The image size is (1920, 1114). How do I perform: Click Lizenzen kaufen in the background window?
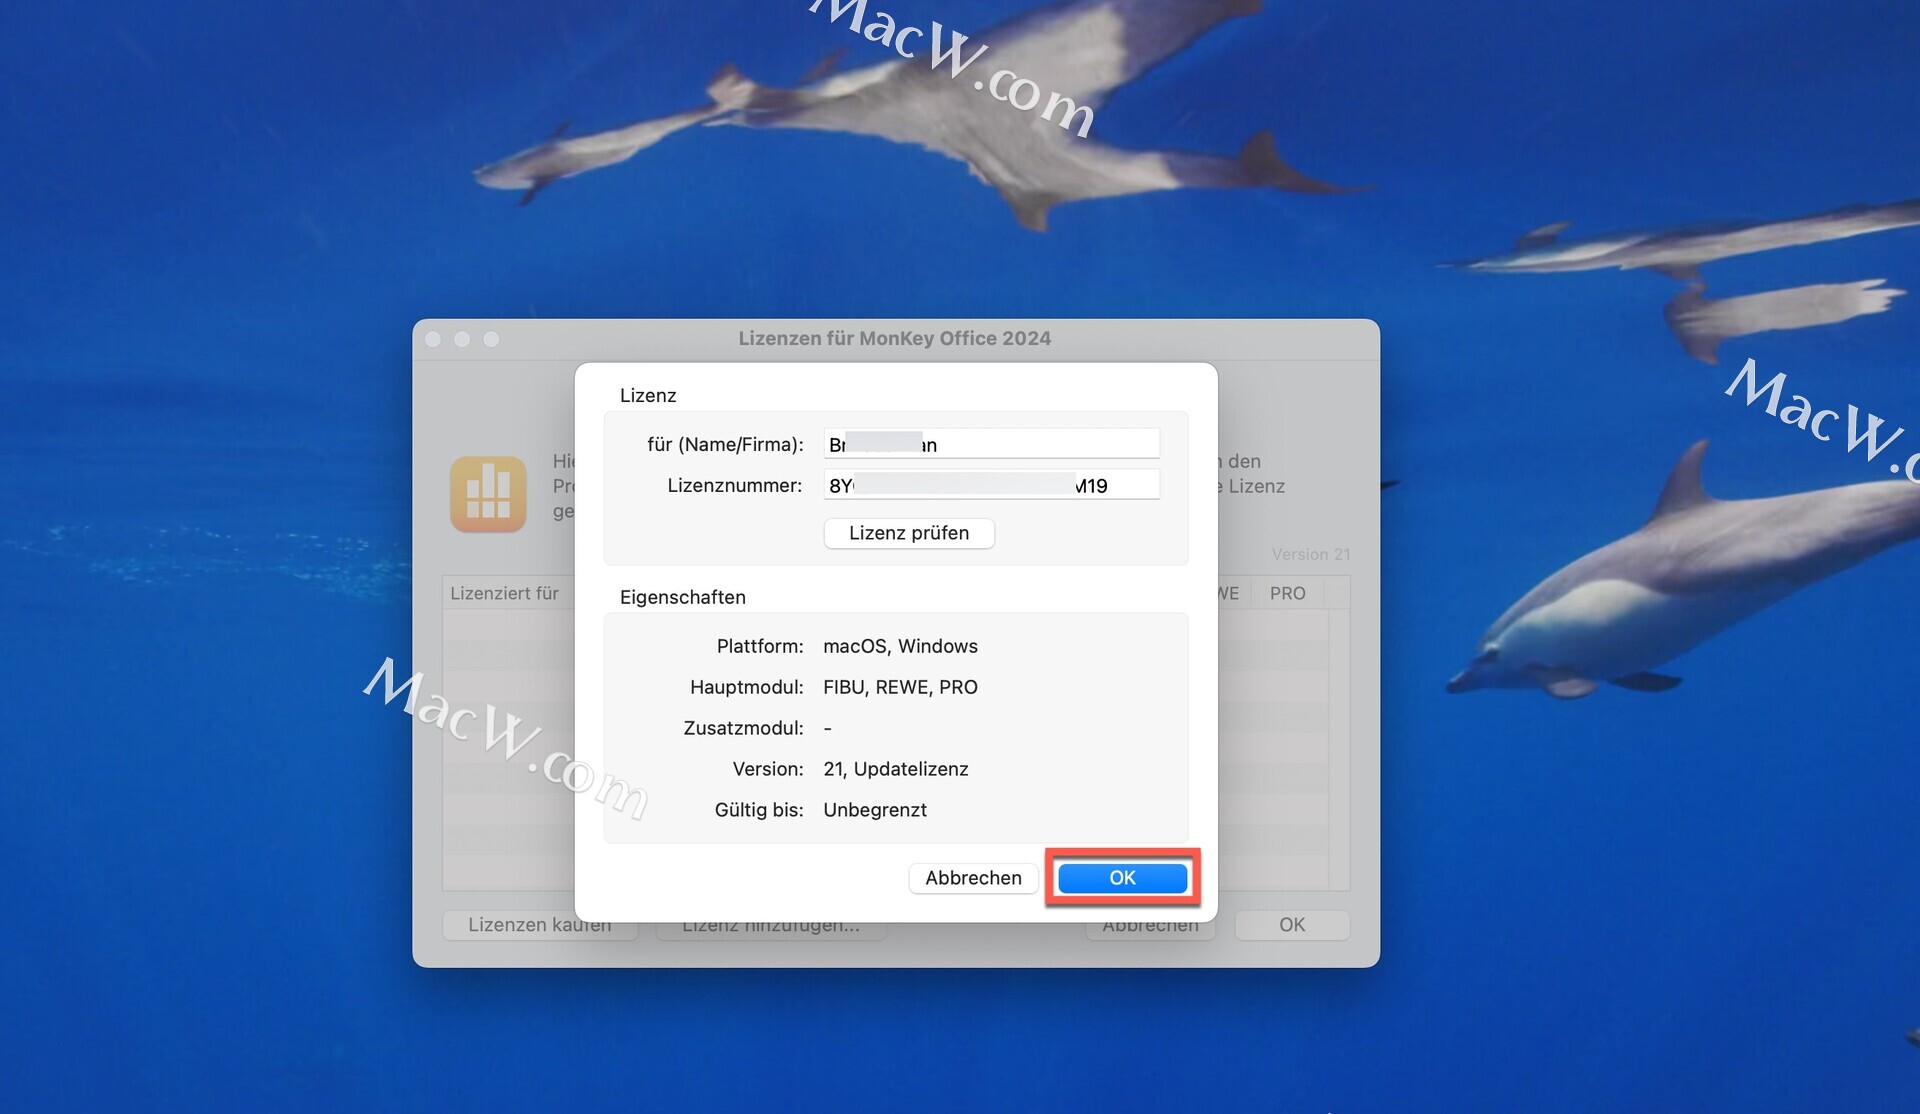539,925
